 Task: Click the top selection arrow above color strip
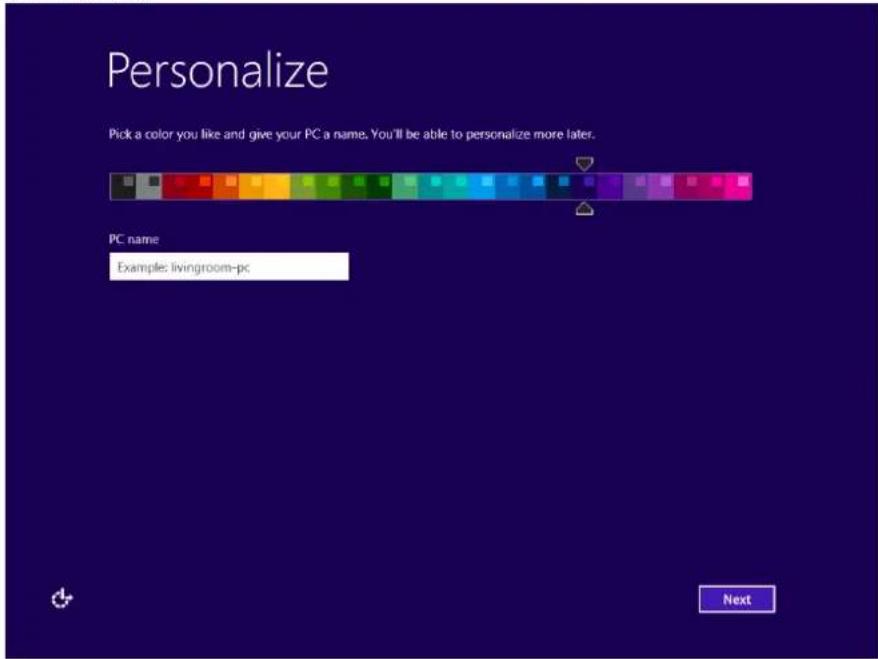click(x=584, y=163)
